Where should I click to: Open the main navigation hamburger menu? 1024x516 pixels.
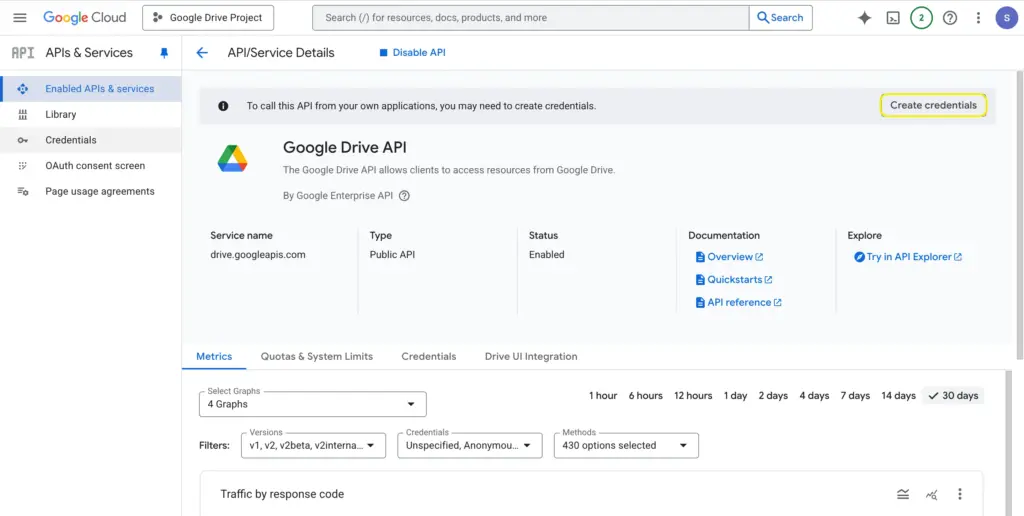[19, 18]
